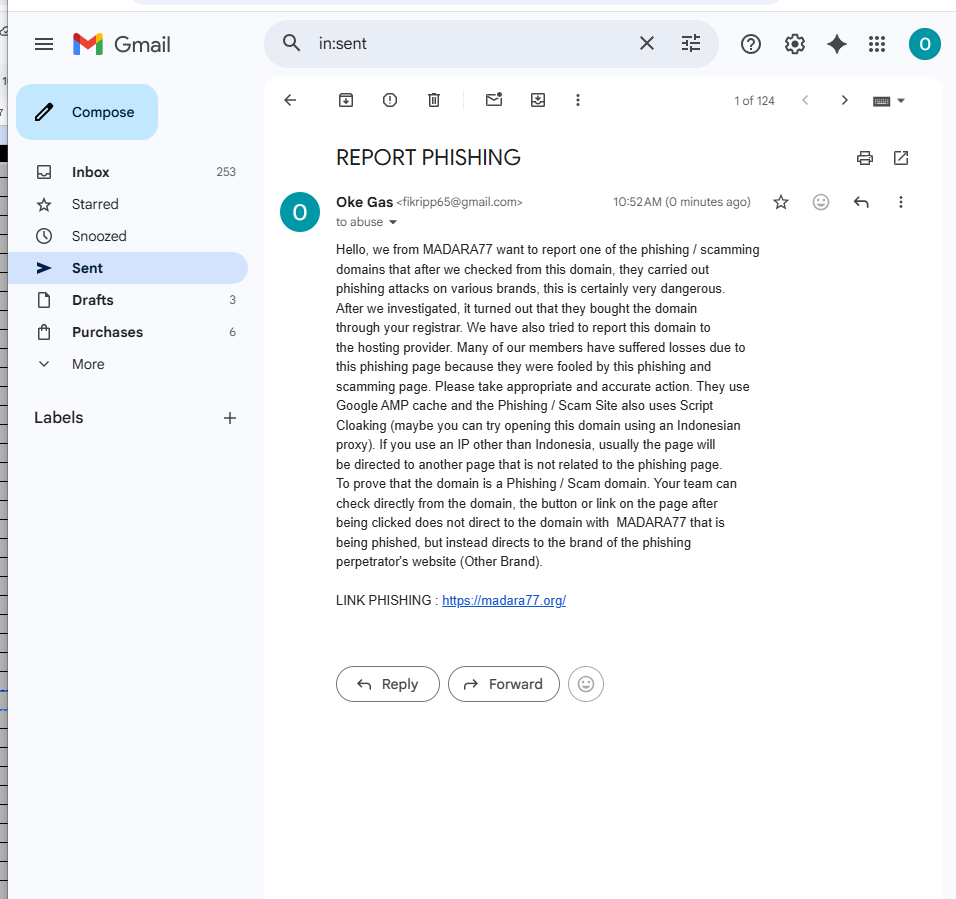Create new label plus icon
The image size is (956, 899).
[x=229, y=418]
